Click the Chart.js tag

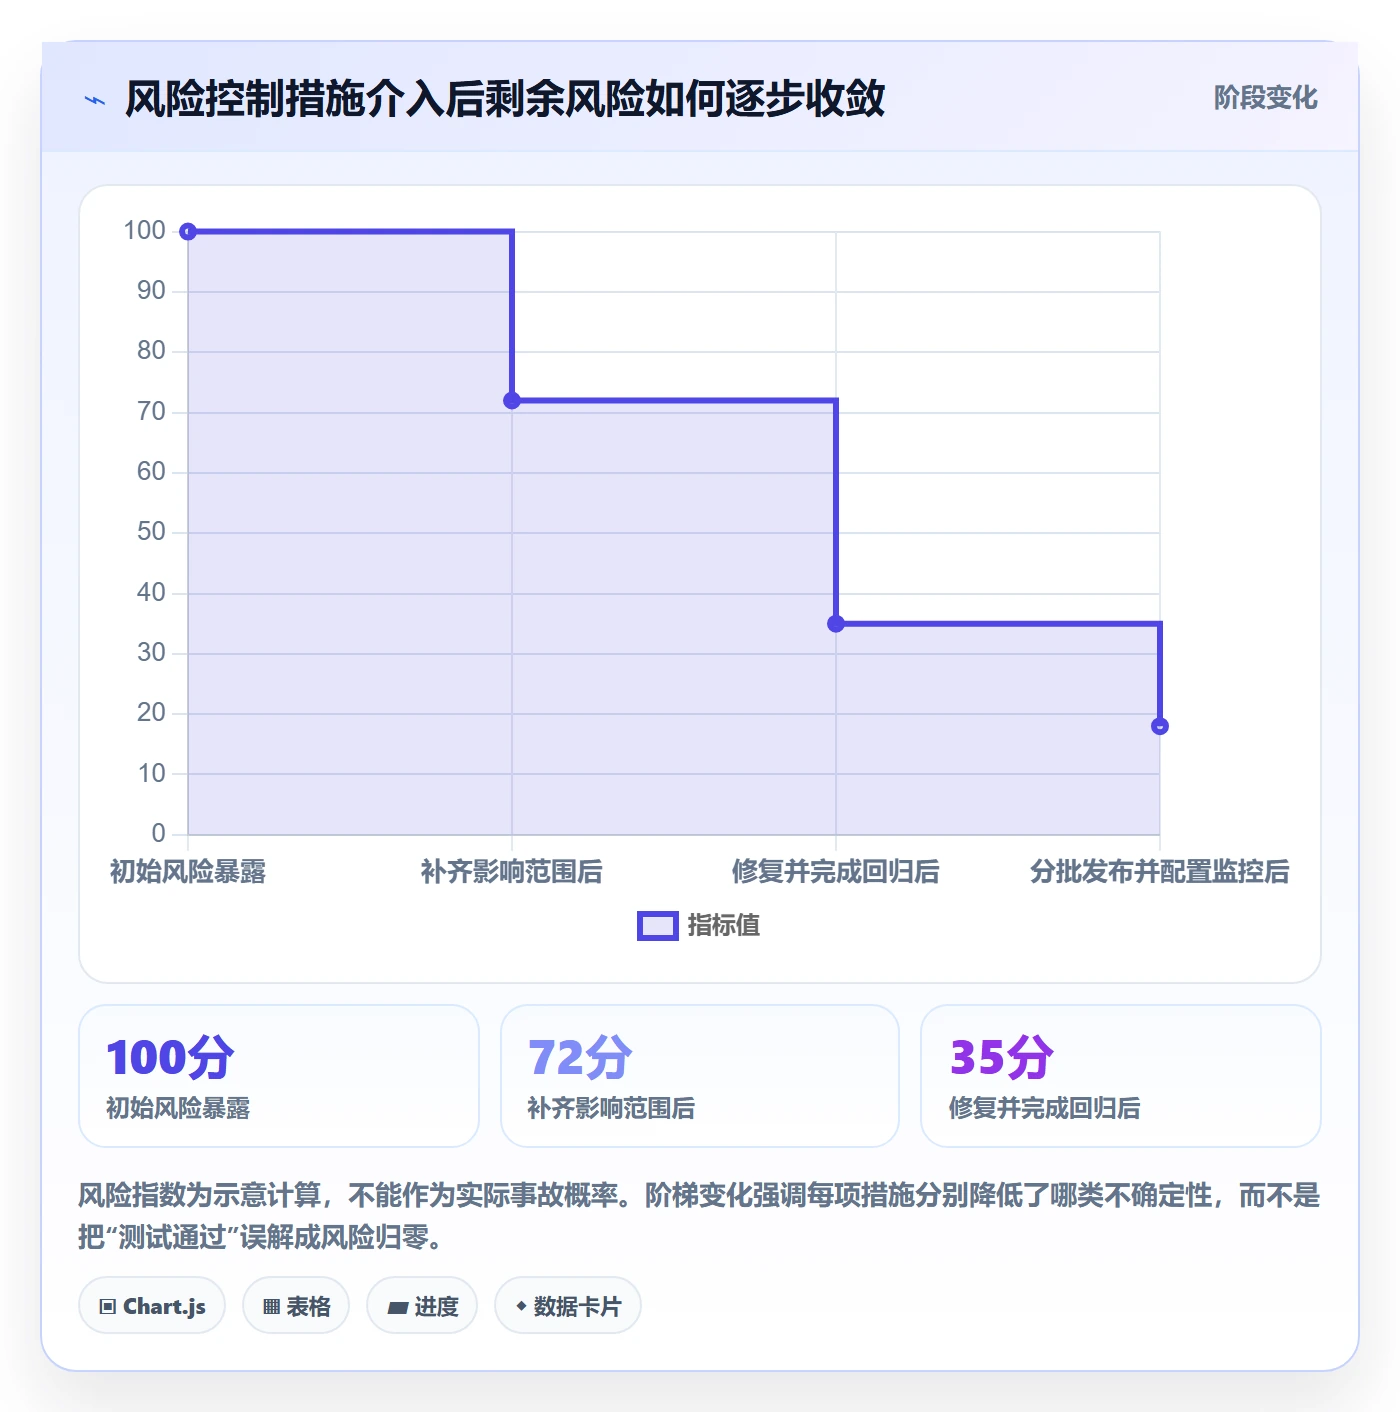click(152, 1306)
